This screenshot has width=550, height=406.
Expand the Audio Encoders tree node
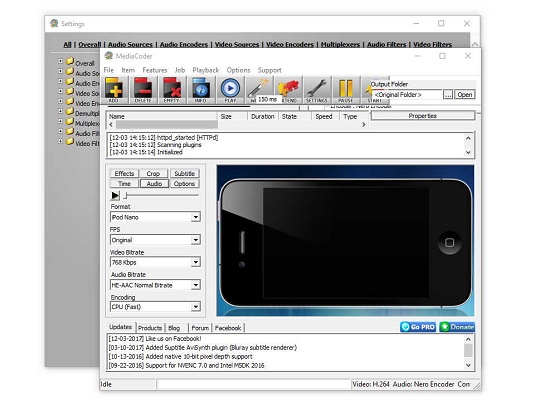(60, 81)
